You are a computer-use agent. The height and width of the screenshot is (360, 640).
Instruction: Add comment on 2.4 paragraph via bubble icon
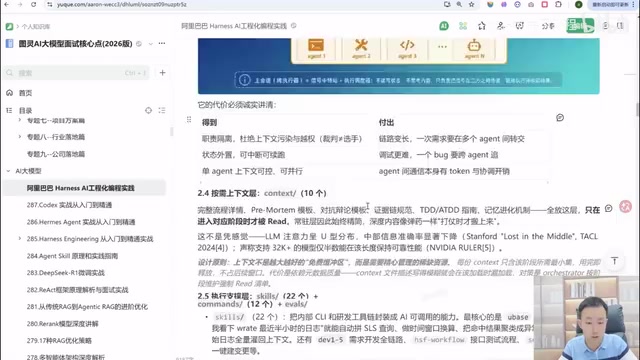609,209
